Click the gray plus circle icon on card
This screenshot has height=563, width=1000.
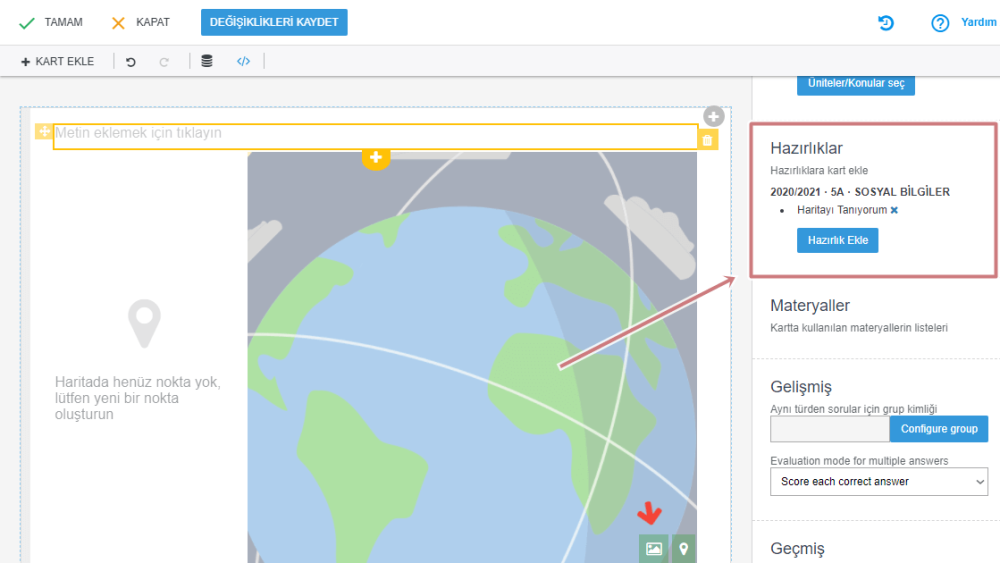pyautogui.click(x=714, y=116)
